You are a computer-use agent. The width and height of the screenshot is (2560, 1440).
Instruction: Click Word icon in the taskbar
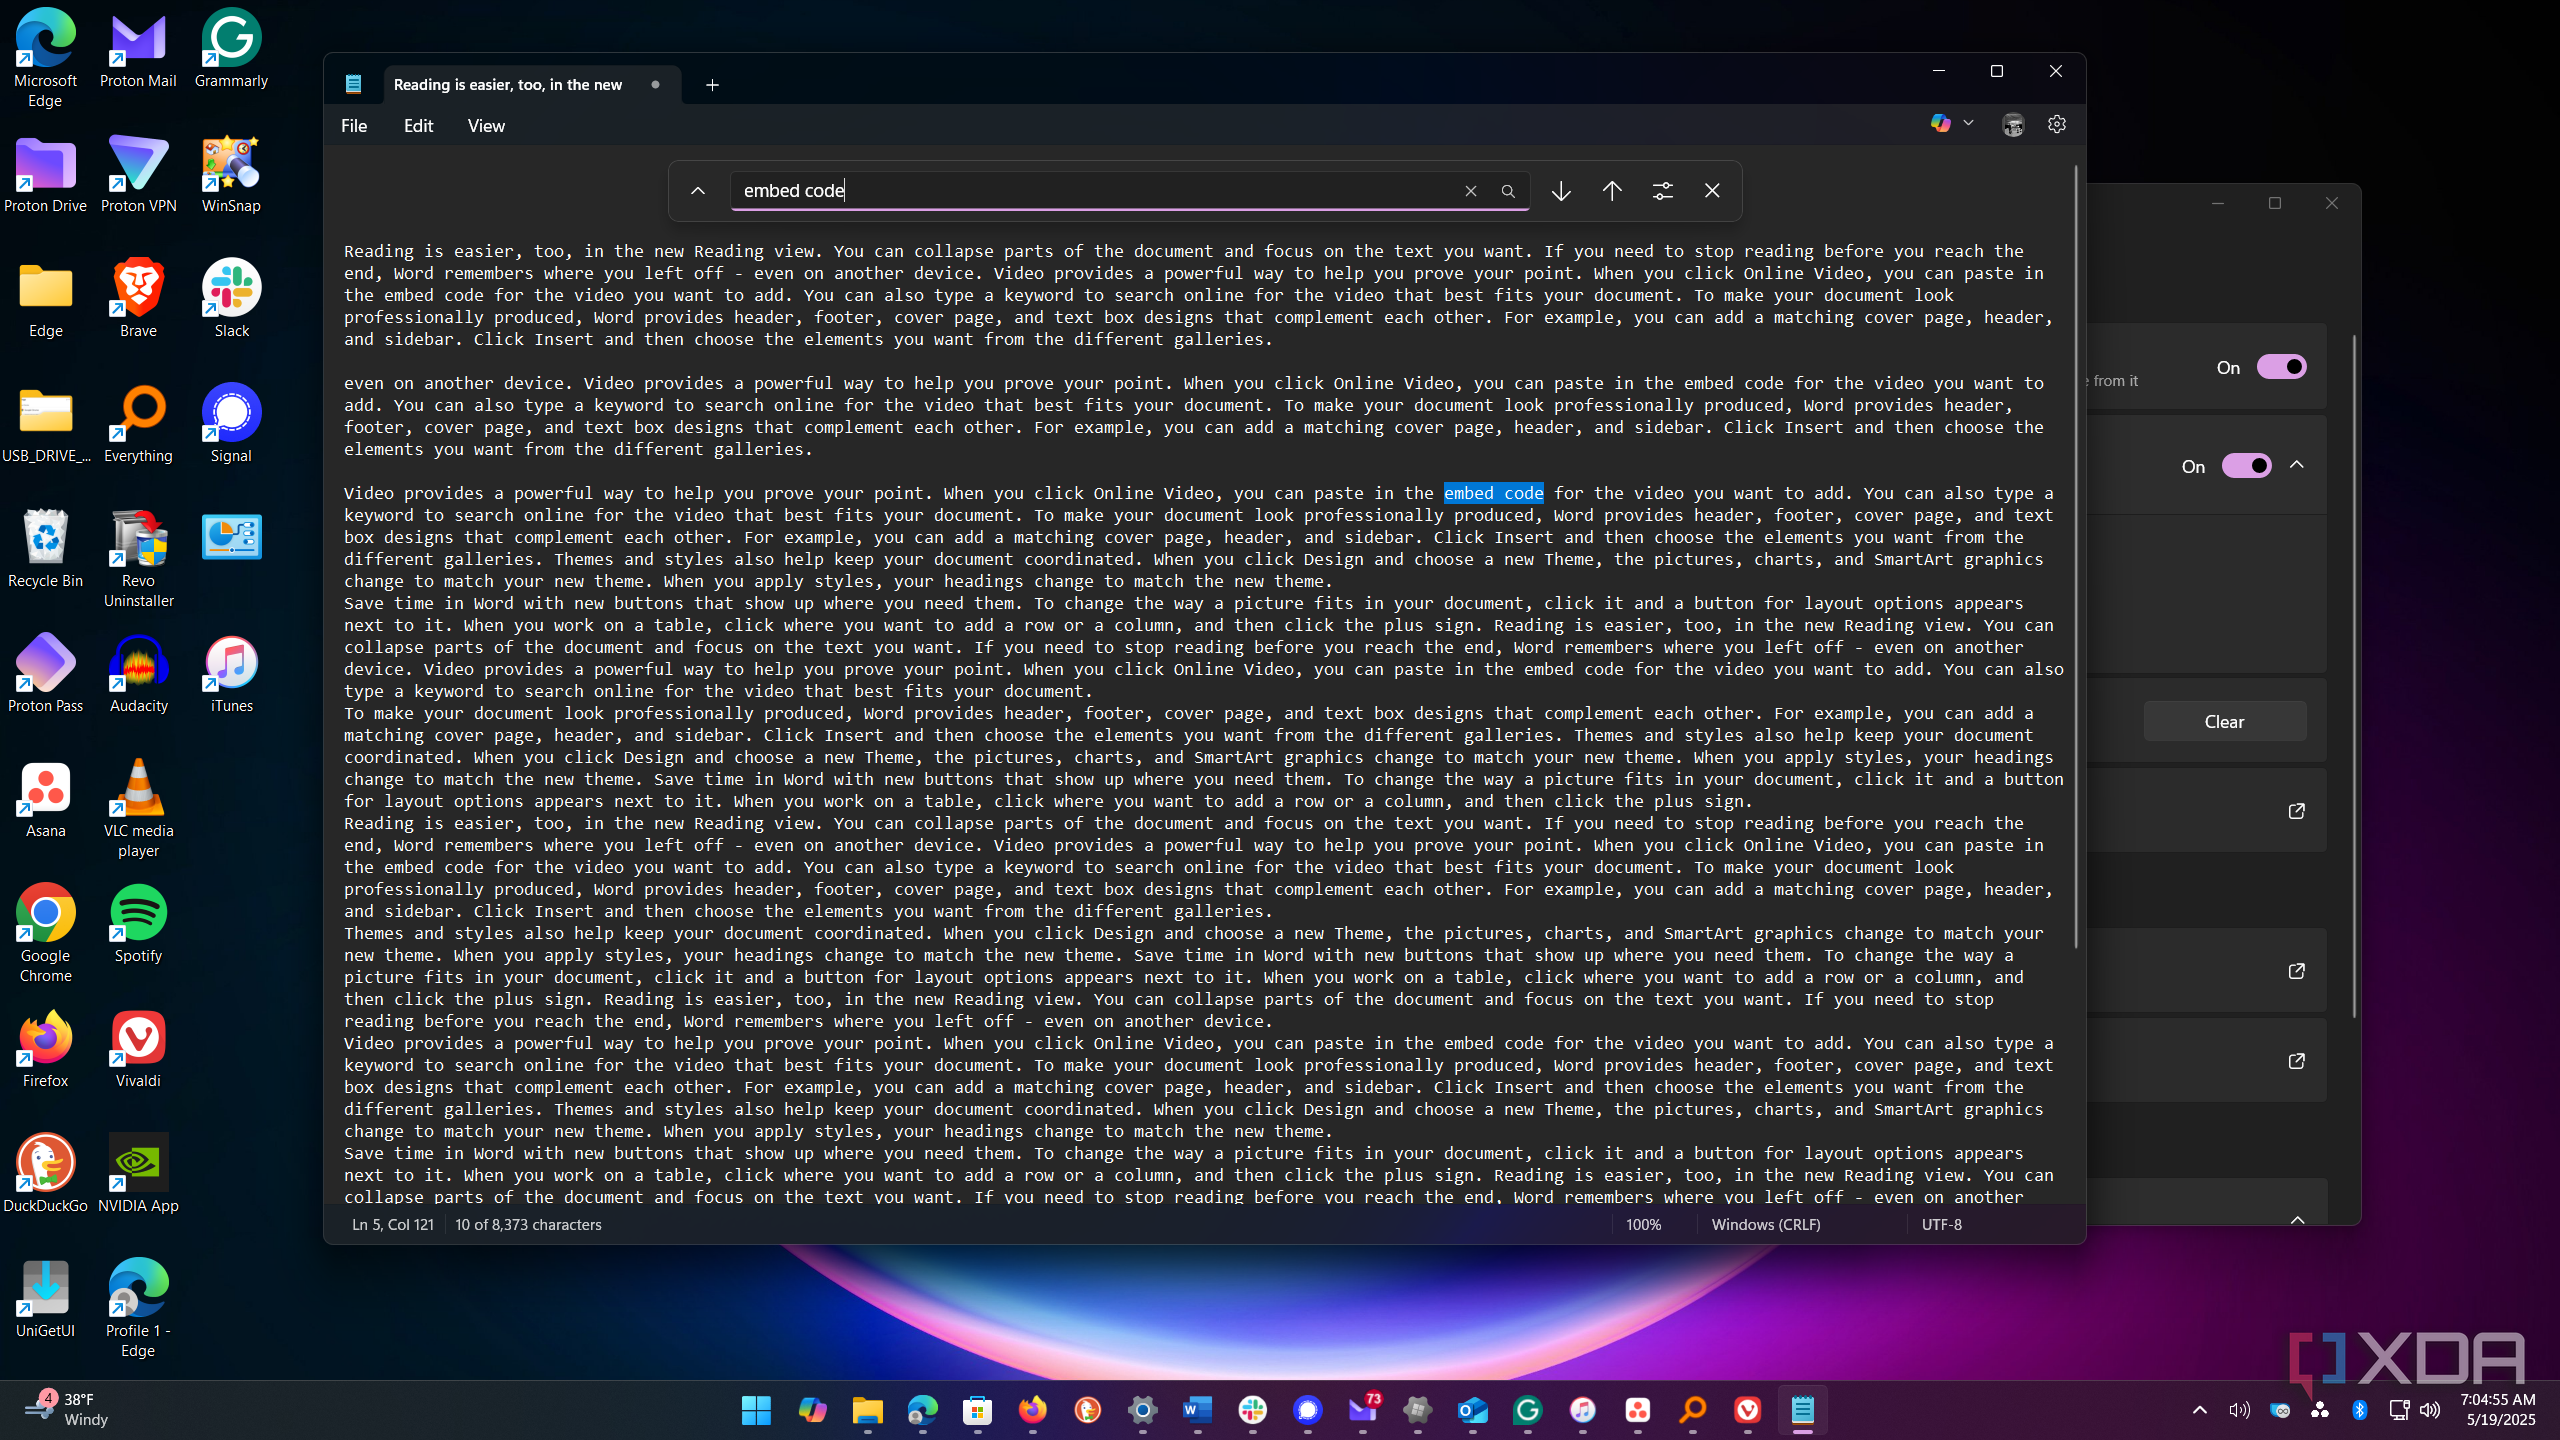pos(1197,1410)
